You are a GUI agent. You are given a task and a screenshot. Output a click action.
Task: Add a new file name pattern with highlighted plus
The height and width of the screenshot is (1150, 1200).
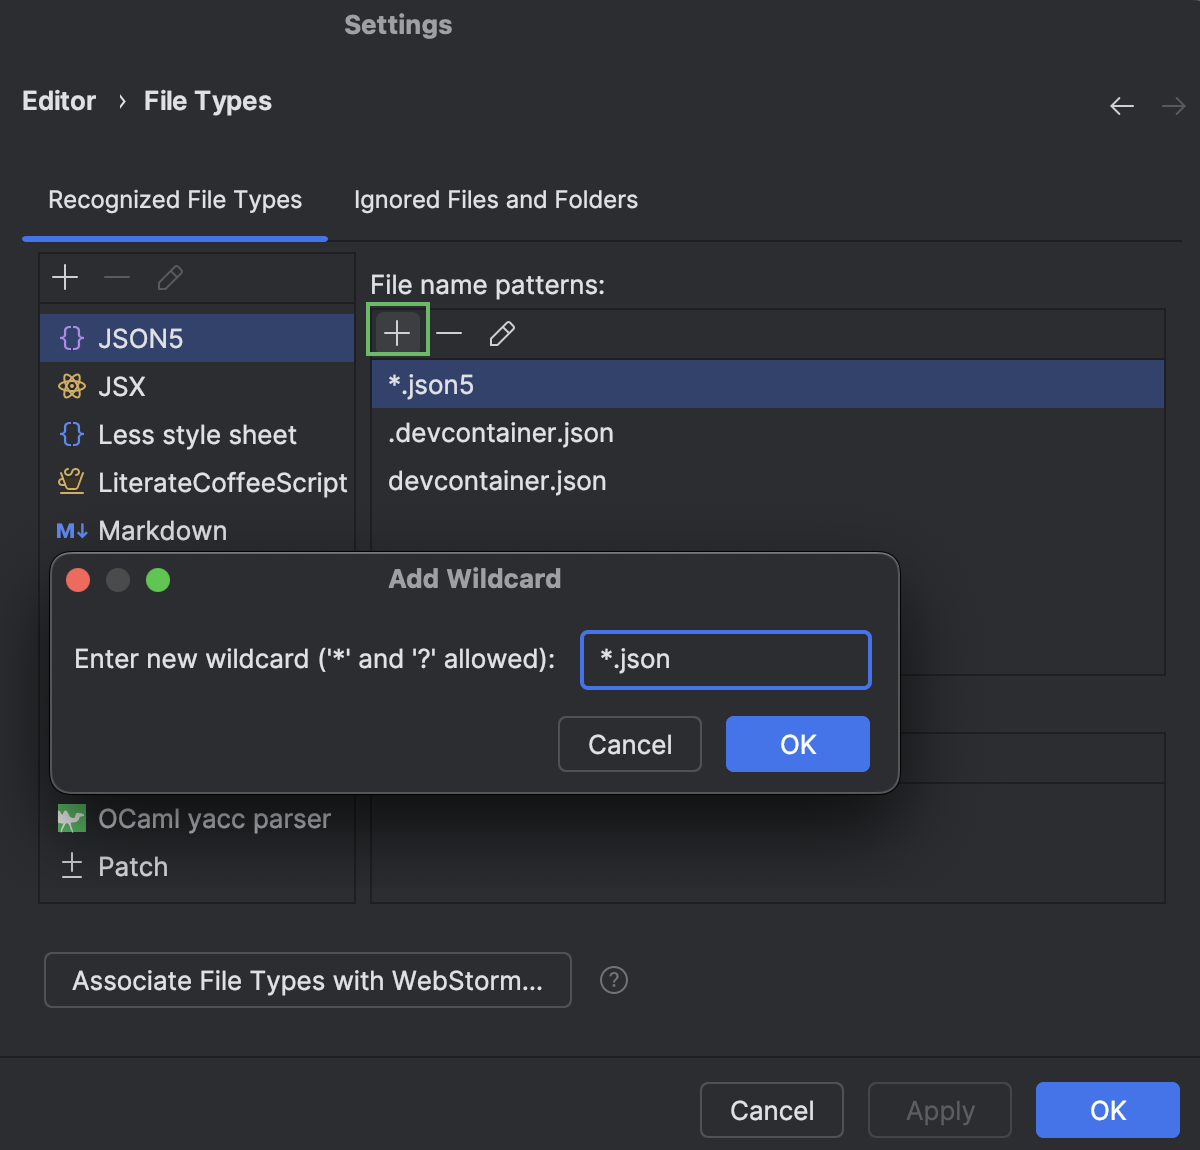click(x=397, y=330)
